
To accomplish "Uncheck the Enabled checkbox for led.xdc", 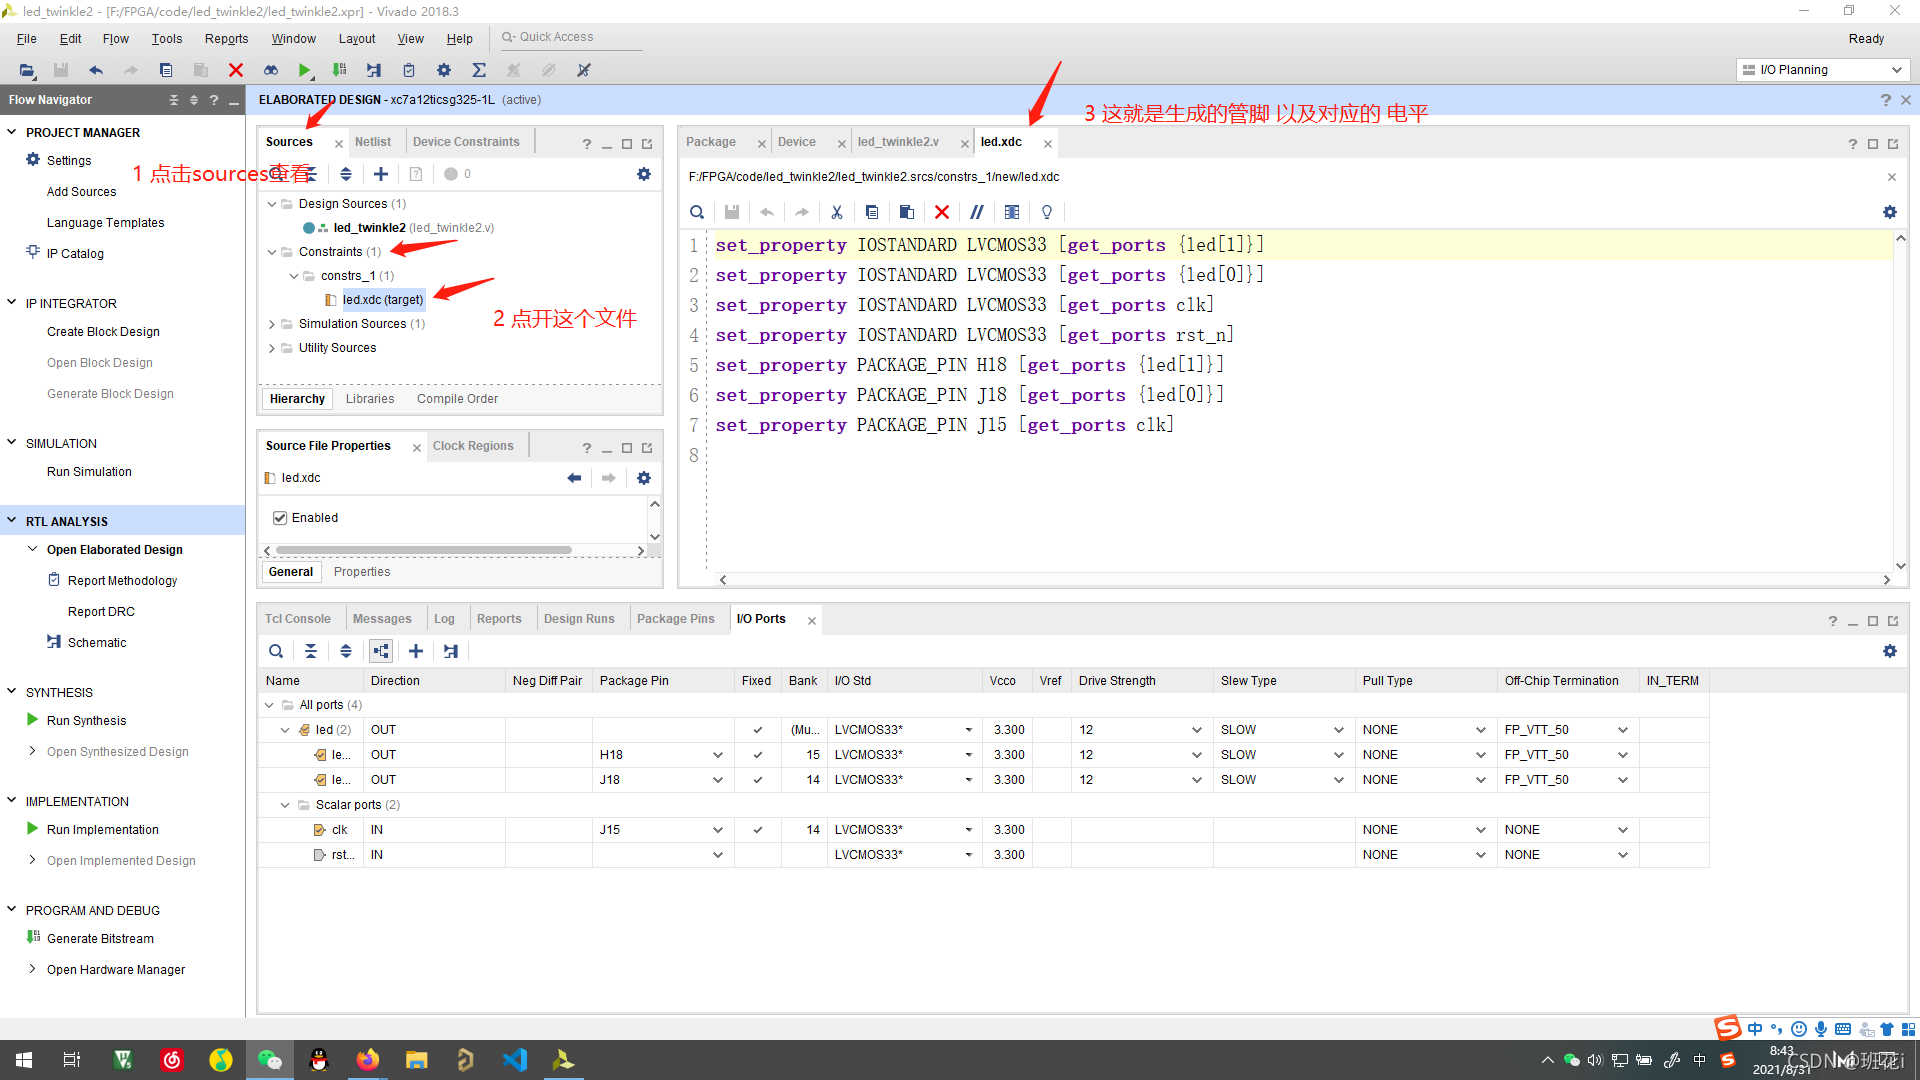I will pyautogui.click(x=280, y=518).
